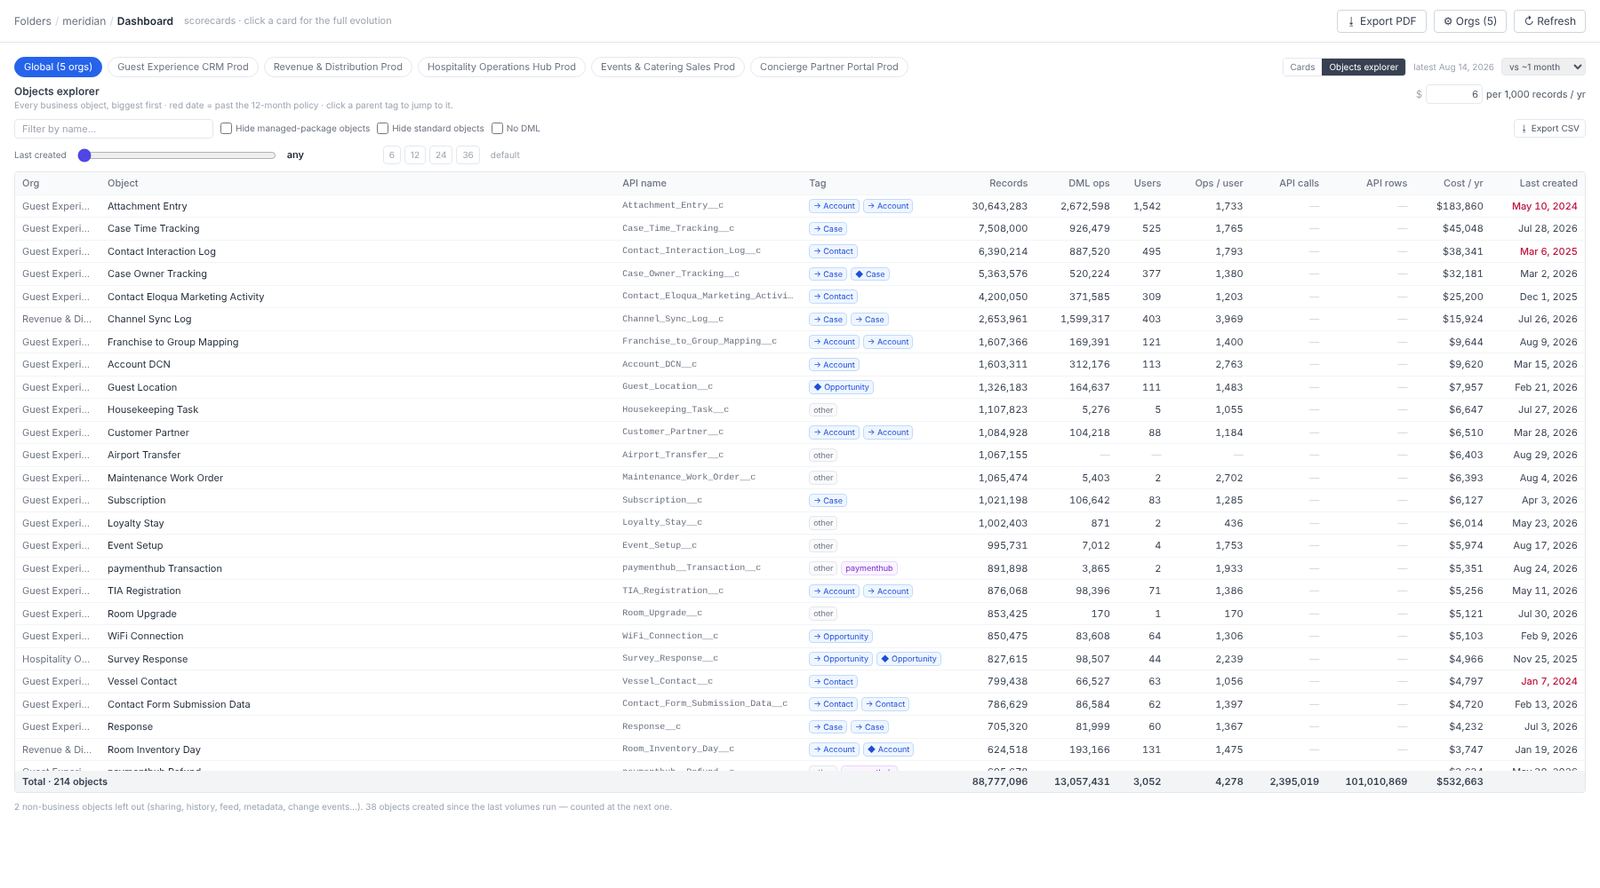This screenshot has height=888, width=1600.
Task: Reset last created to default
Action: (x=505, y=155)
